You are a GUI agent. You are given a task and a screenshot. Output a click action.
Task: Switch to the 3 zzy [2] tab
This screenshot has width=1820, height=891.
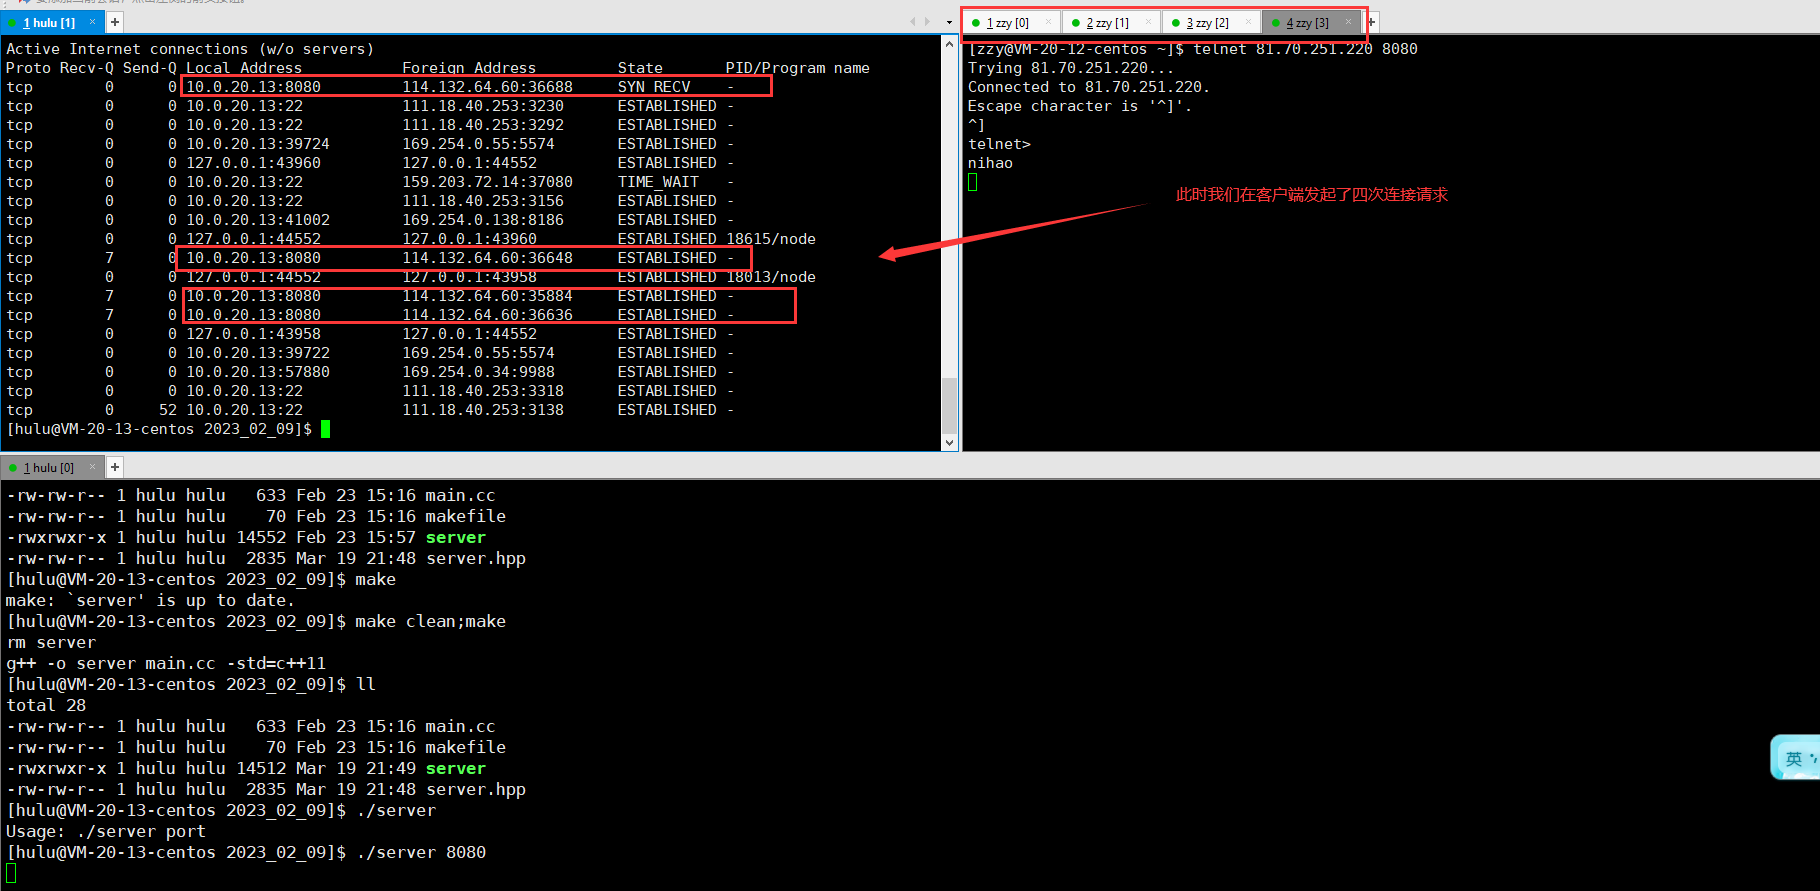[1210, 22]
